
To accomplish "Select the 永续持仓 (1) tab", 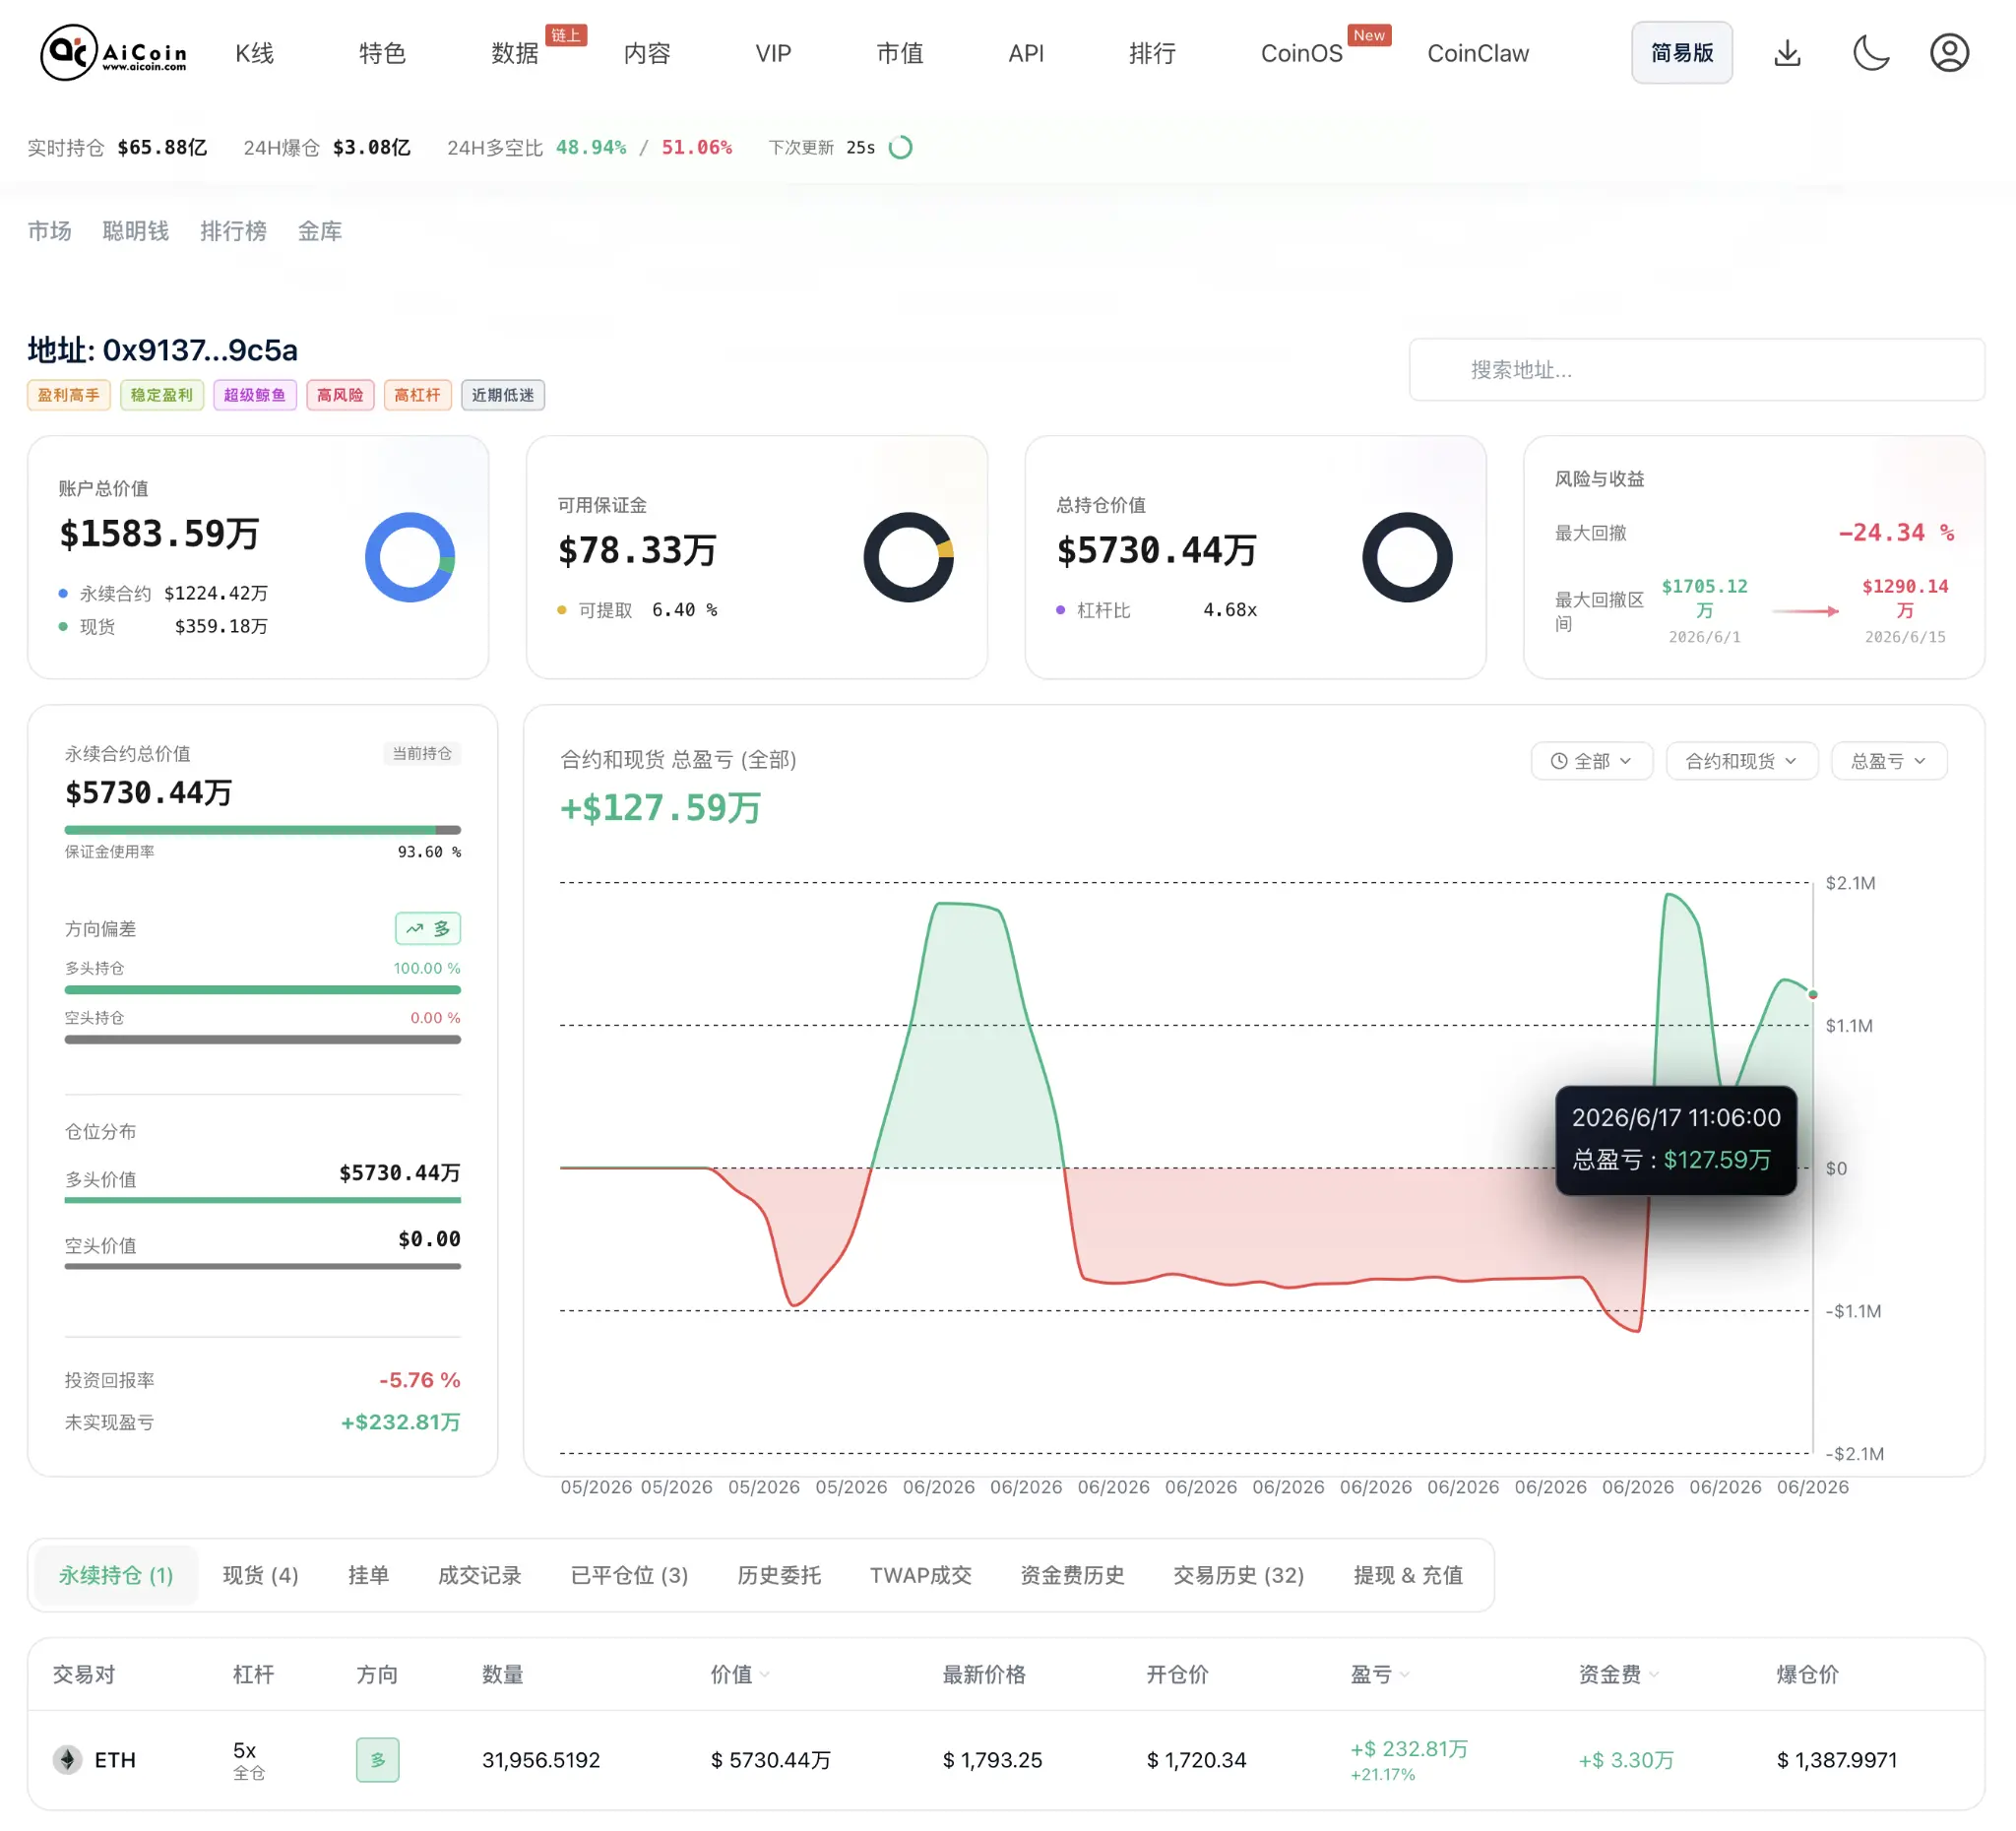I will (x=115, y=1575).
